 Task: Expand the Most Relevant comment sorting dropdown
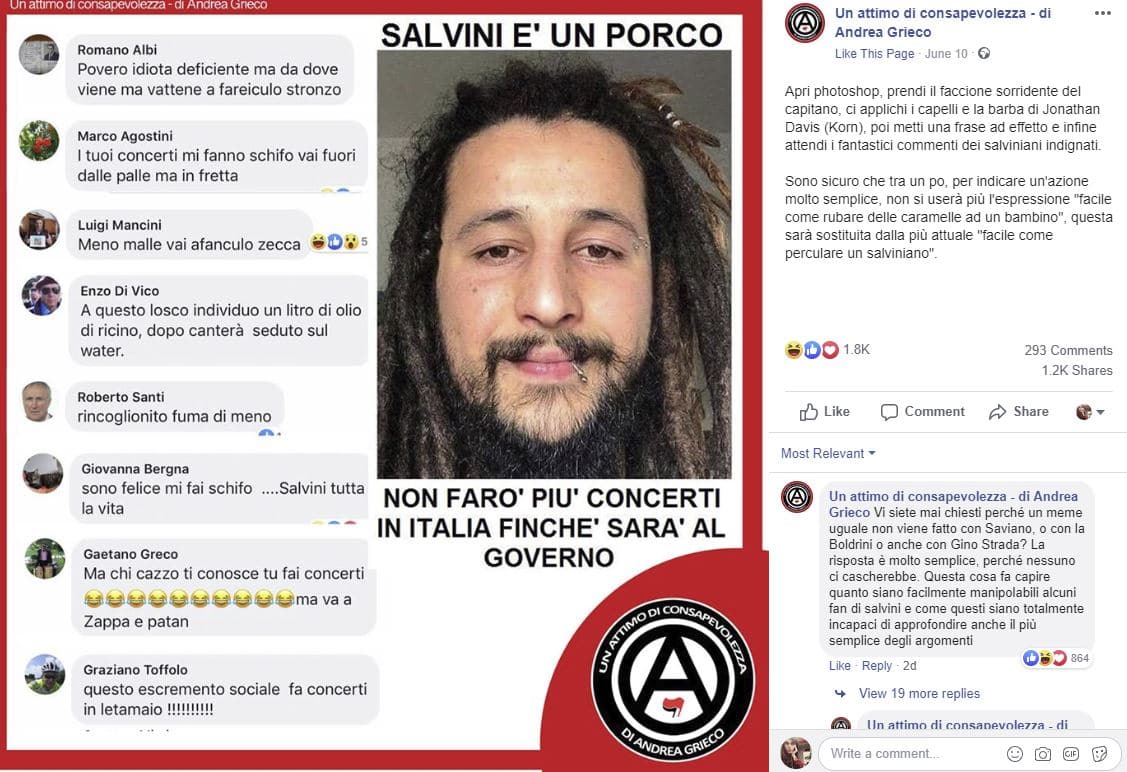point(828,454)
